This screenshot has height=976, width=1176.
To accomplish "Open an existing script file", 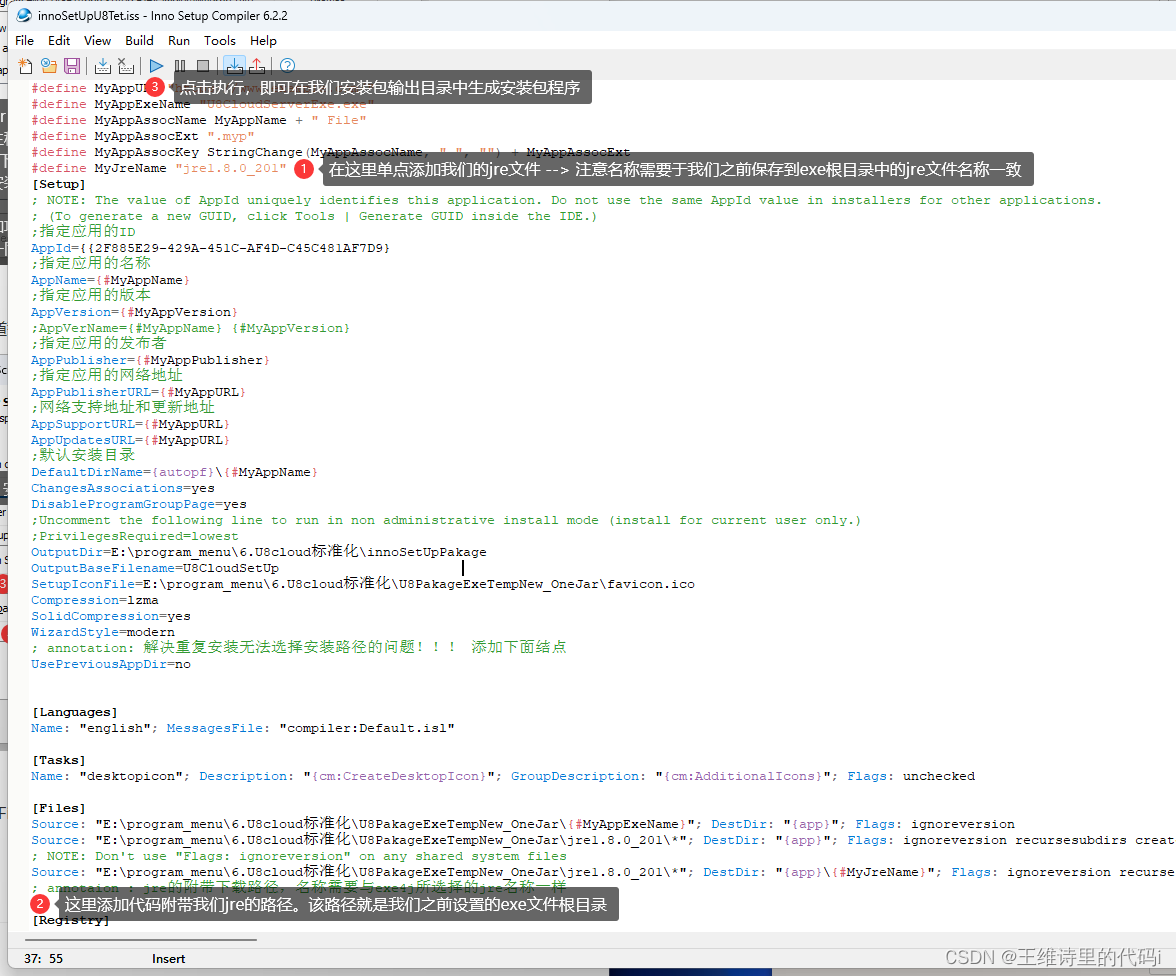I will pyautogui.click(x=49, y=66).
